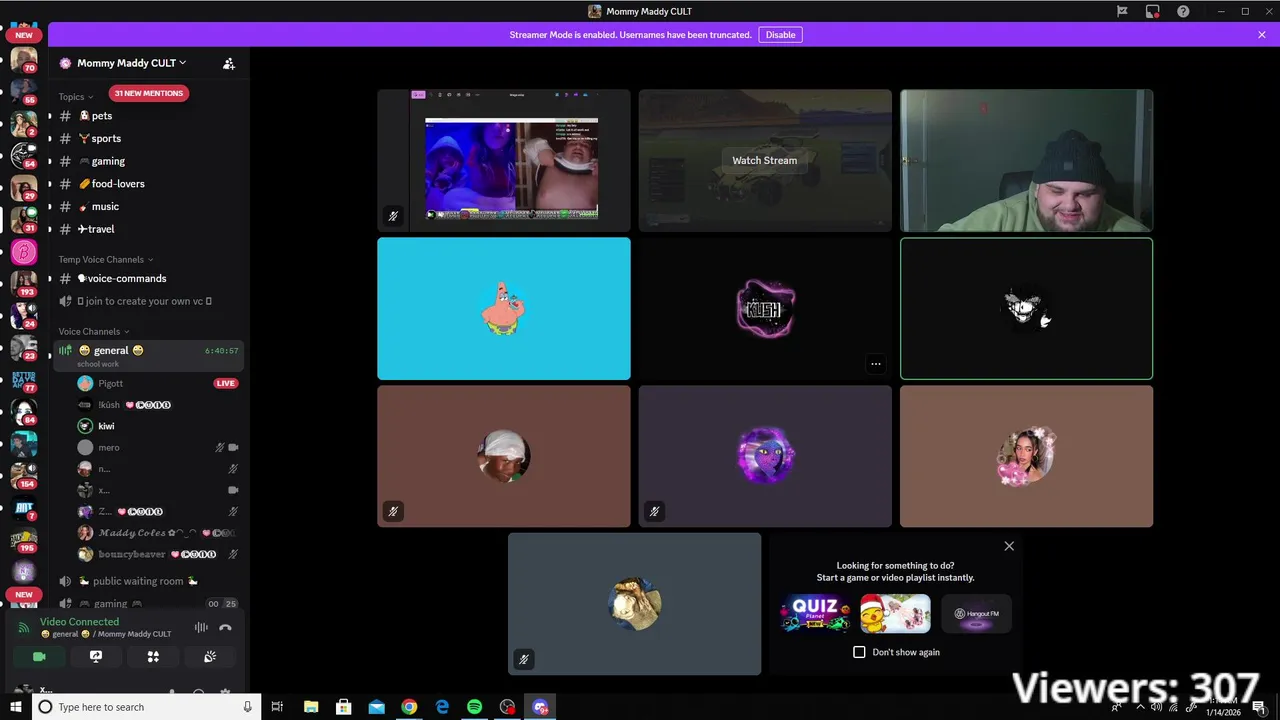Focus the tile with flower-framed woman avatar
1280x720 pixels.
(1026, 457)
